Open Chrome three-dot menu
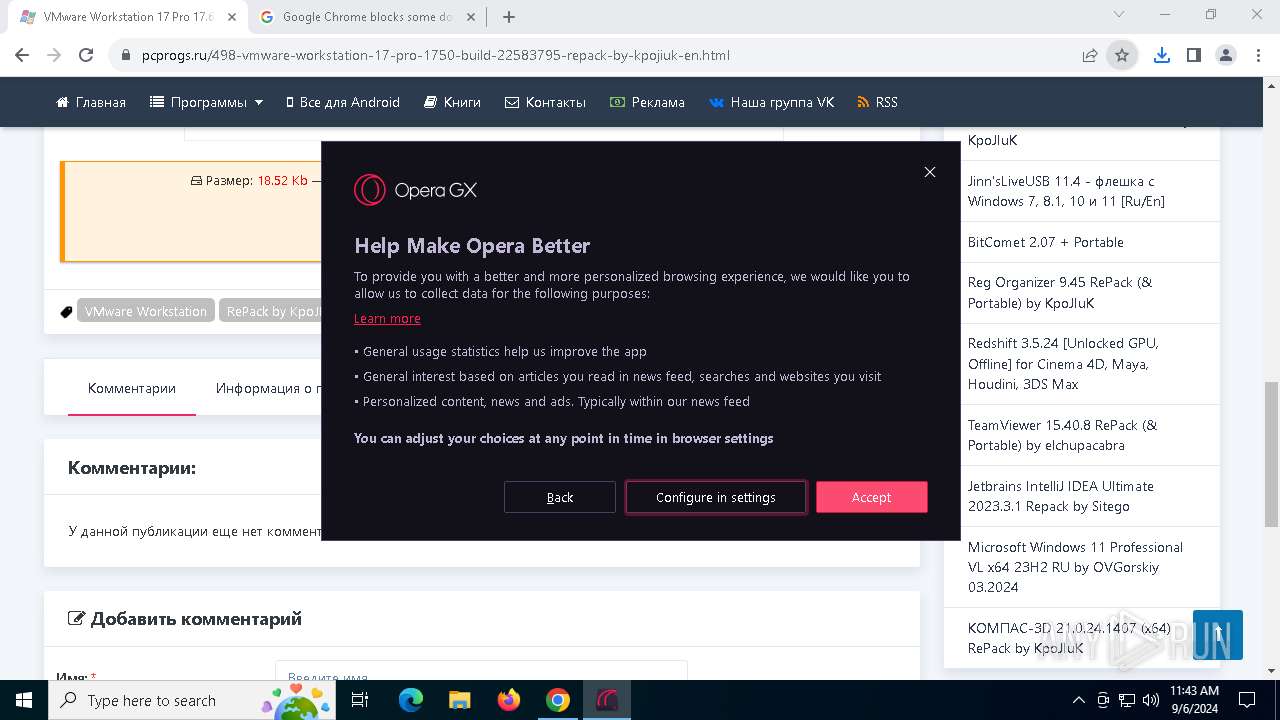 [1258, 55]
